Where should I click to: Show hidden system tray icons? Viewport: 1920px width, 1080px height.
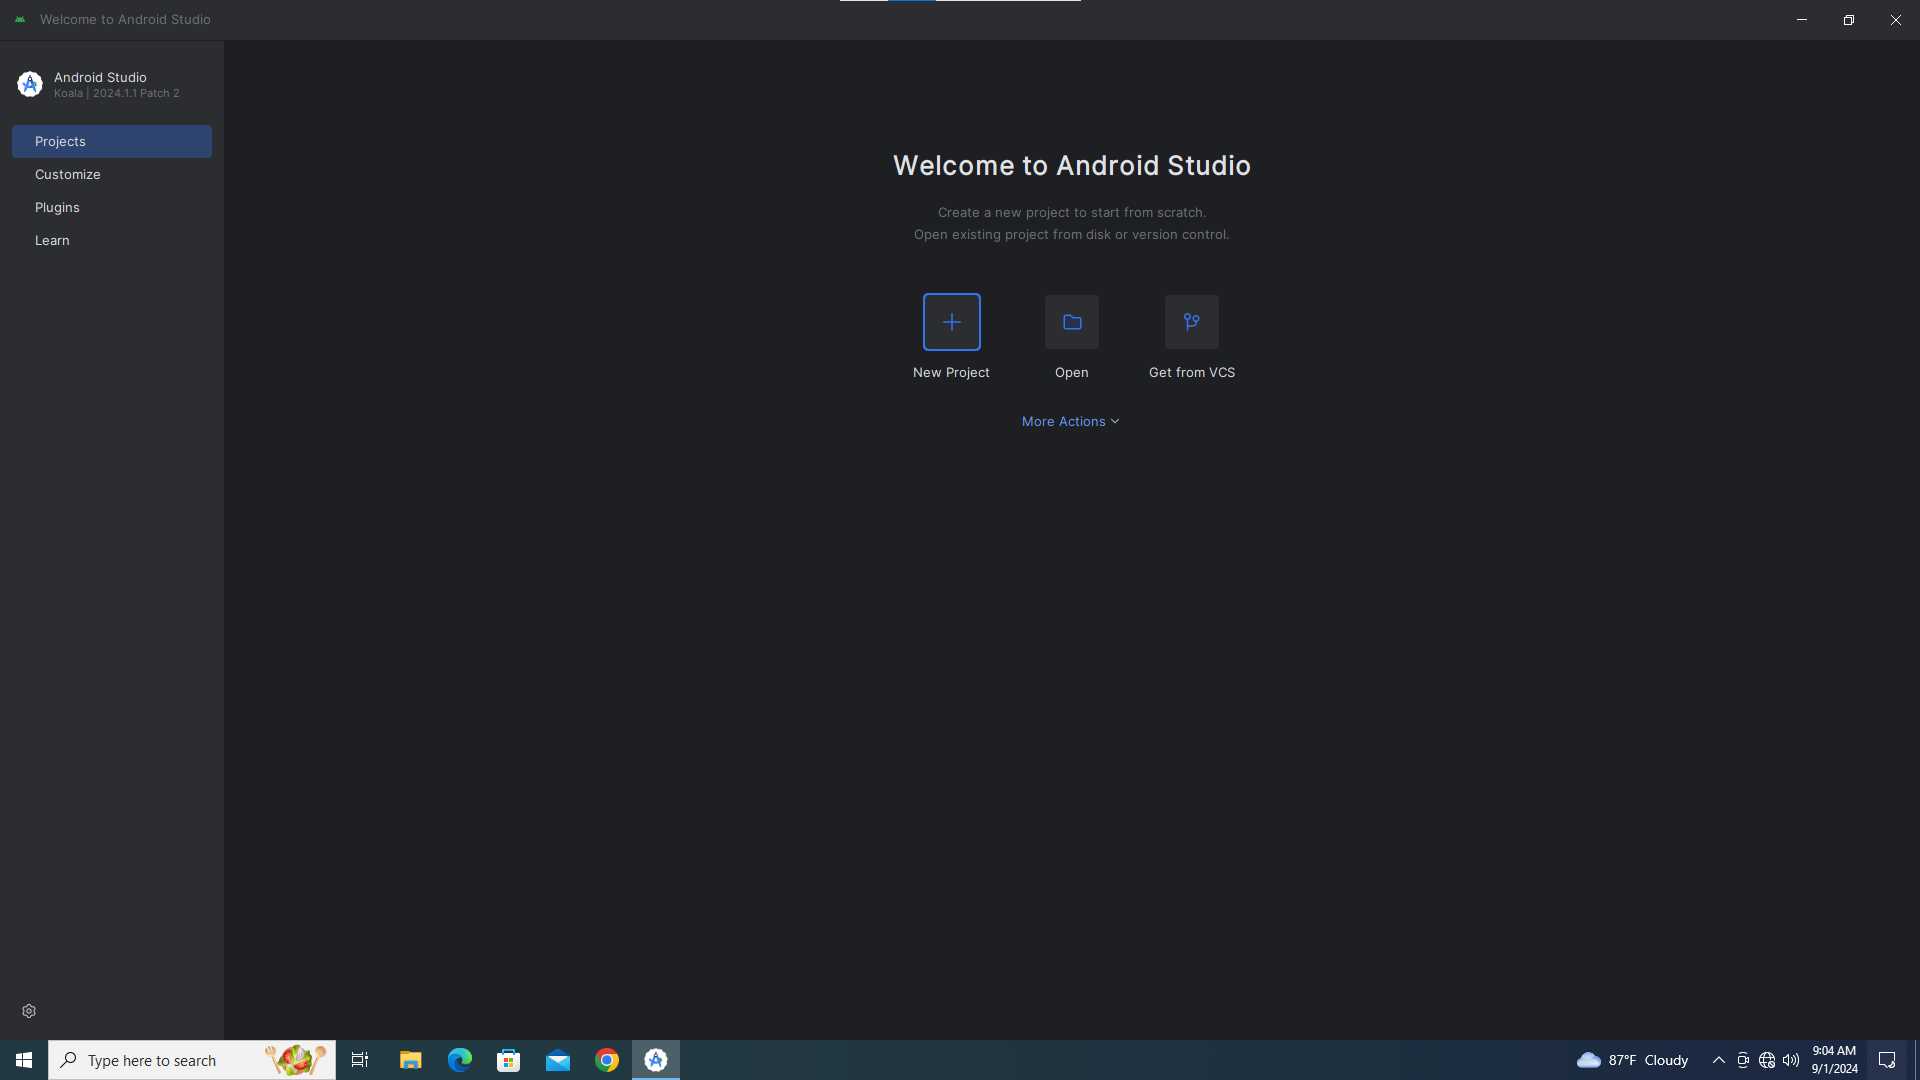tap(1718, 1060)
